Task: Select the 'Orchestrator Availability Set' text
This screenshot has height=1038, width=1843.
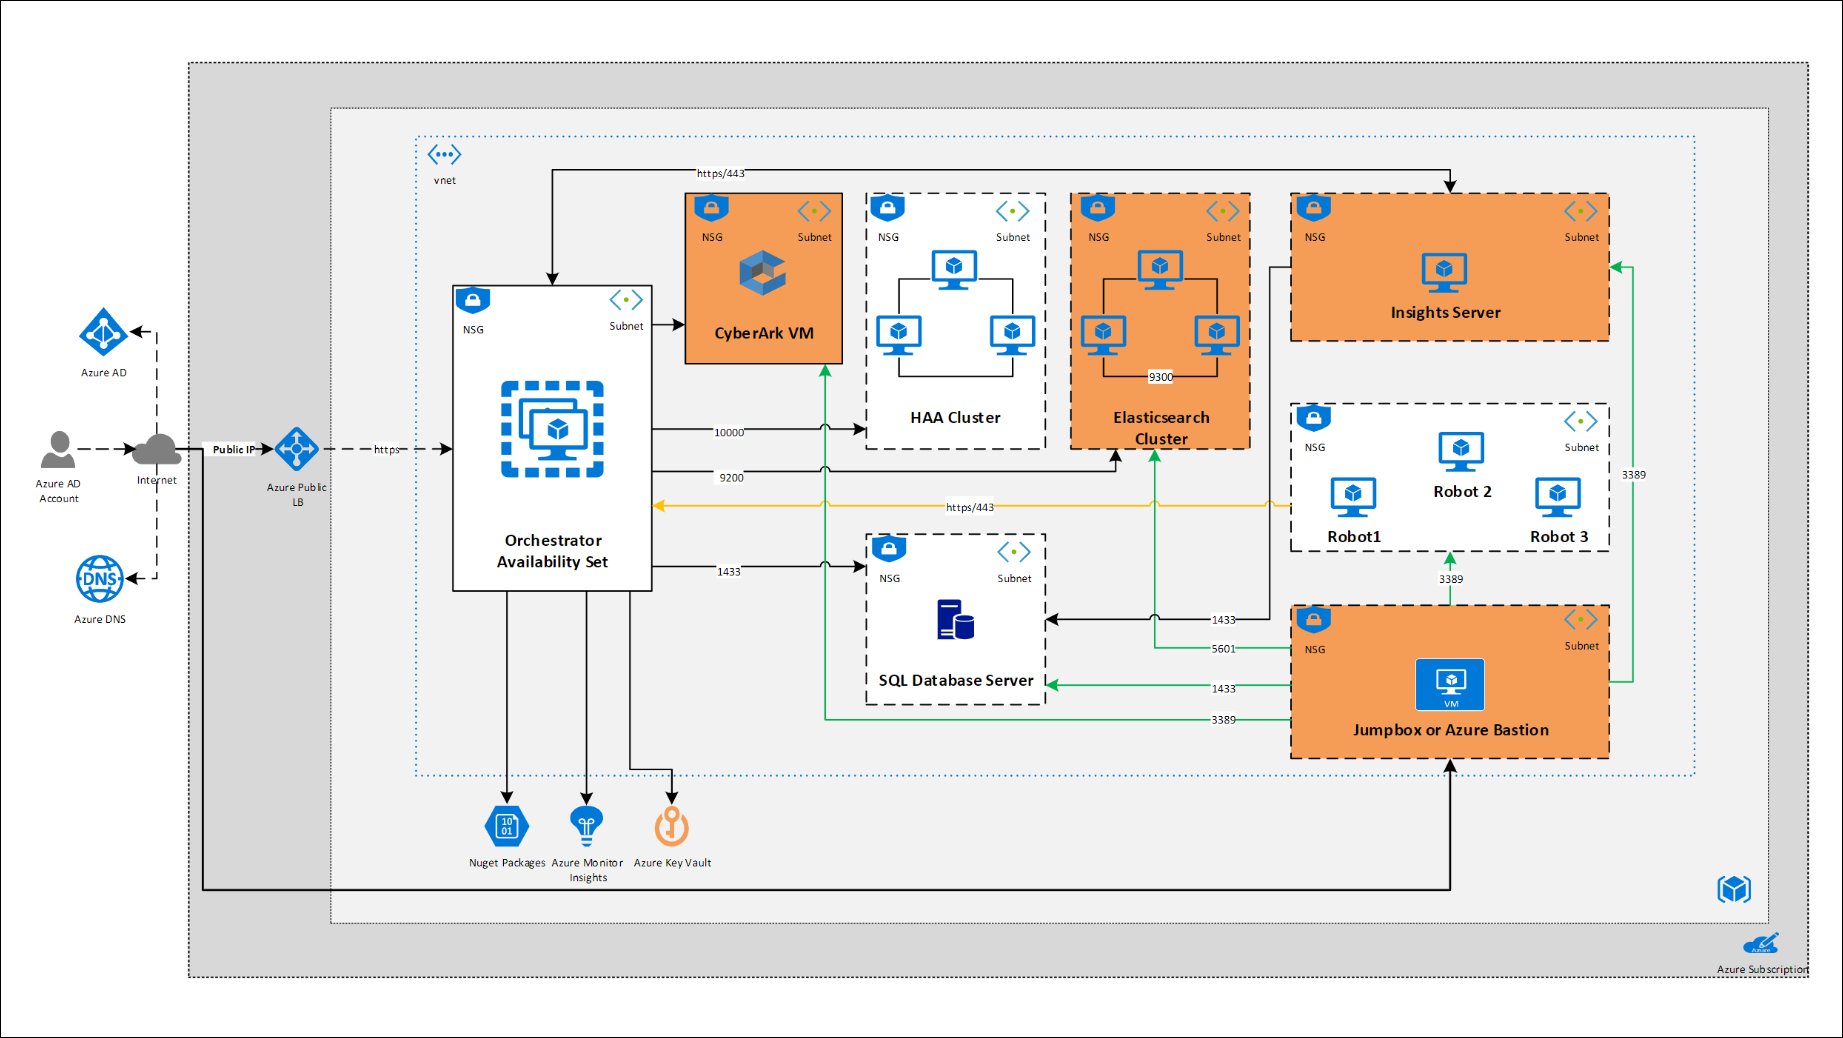Action: point(552,551)
